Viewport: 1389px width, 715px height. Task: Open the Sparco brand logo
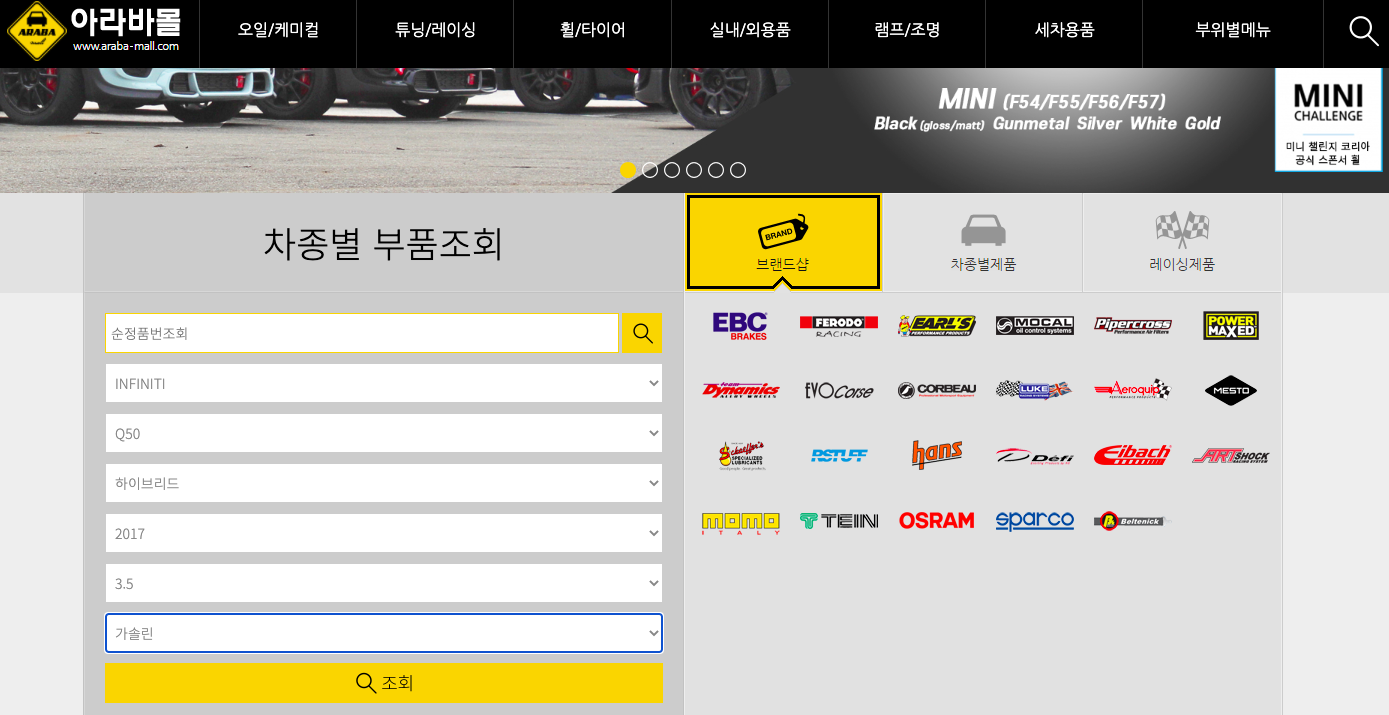coord(1035,520)
